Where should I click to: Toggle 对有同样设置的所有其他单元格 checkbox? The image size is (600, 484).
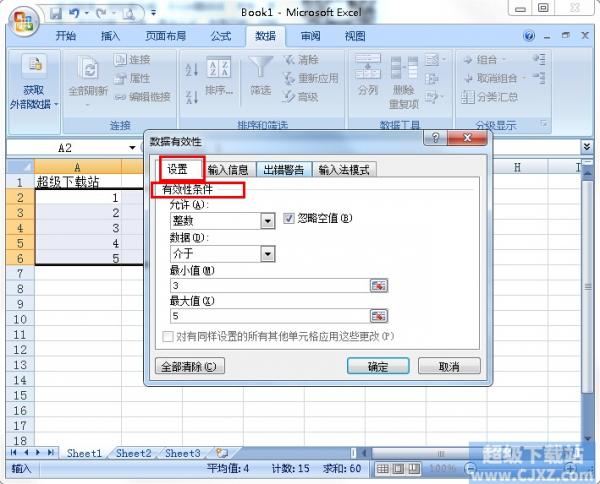point(167,337)
